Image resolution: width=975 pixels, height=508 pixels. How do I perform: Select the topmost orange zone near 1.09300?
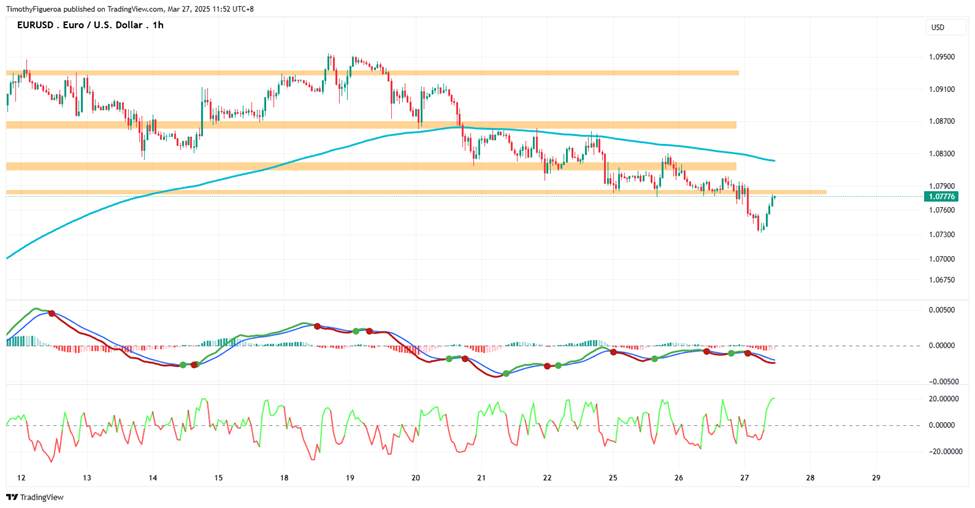pos(372,73)
